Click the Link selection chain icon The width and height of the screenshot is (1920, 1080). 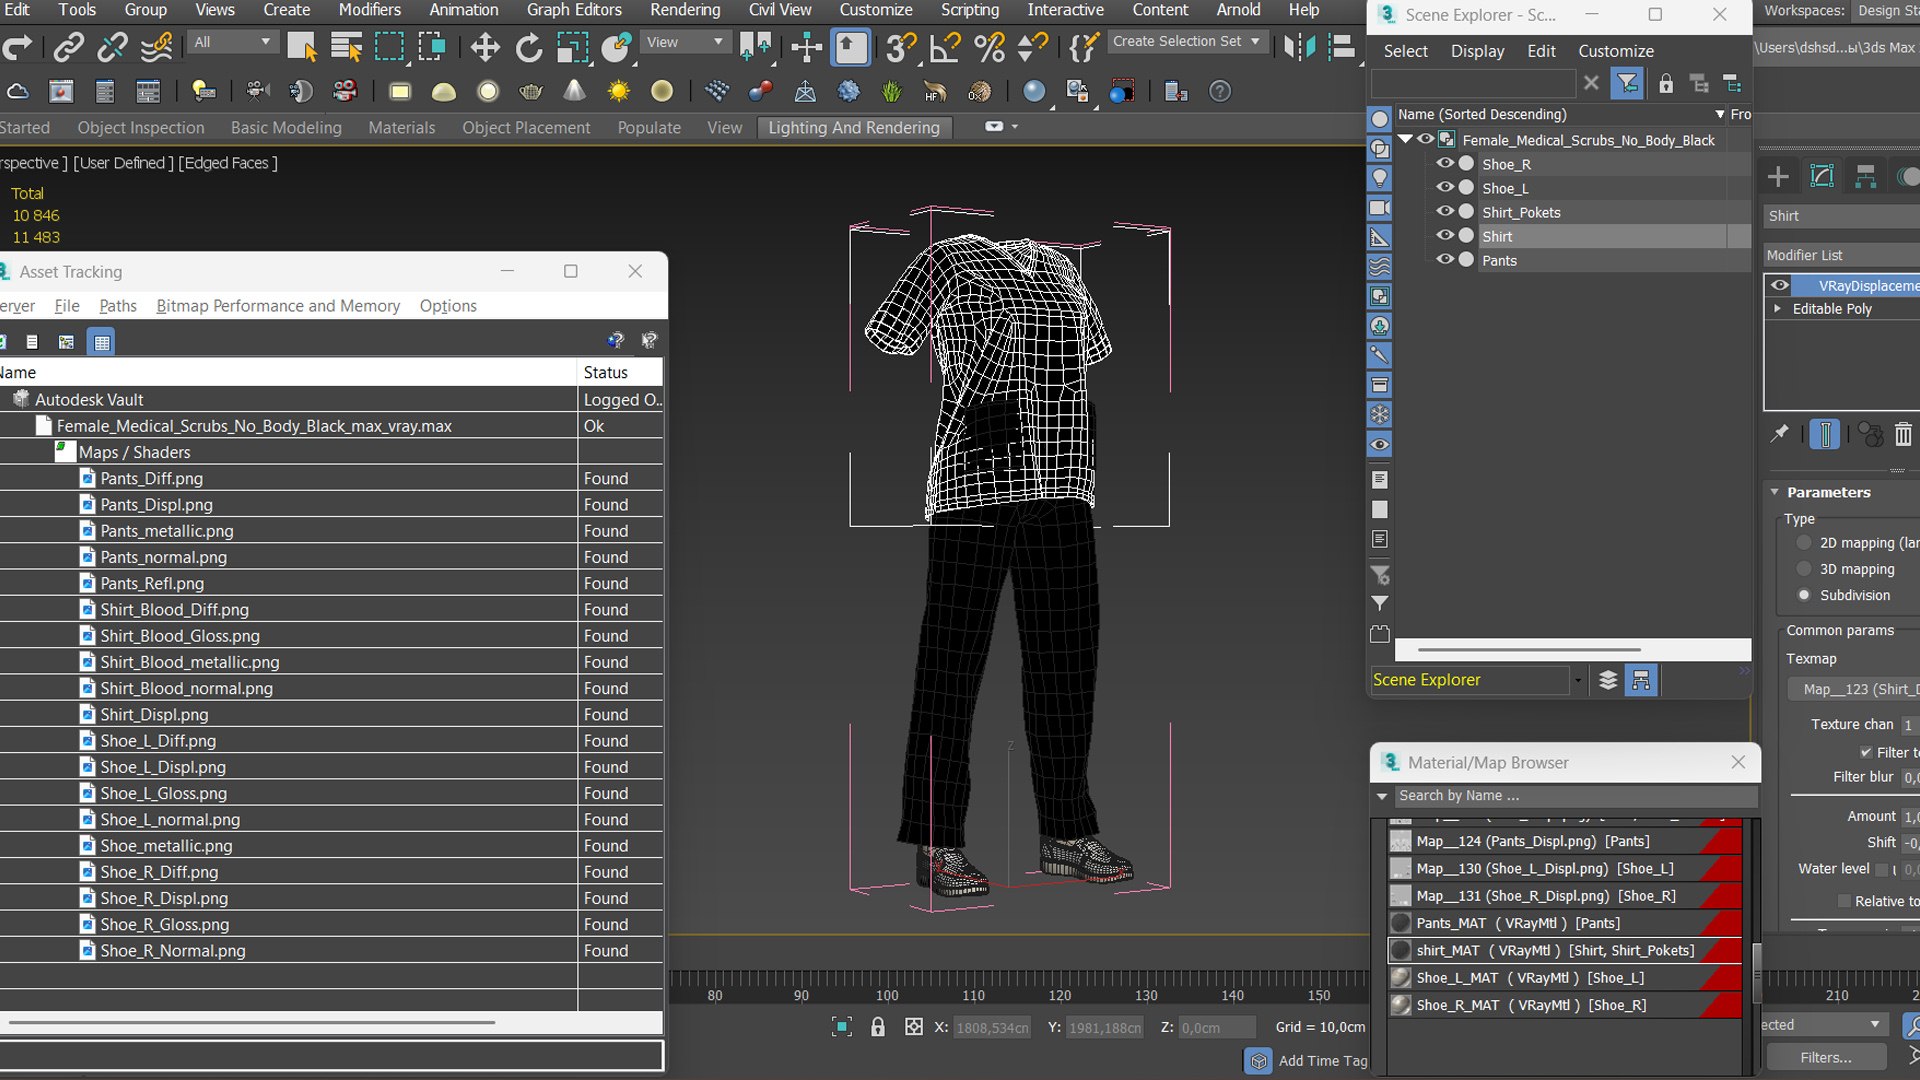tap(68, 46)
